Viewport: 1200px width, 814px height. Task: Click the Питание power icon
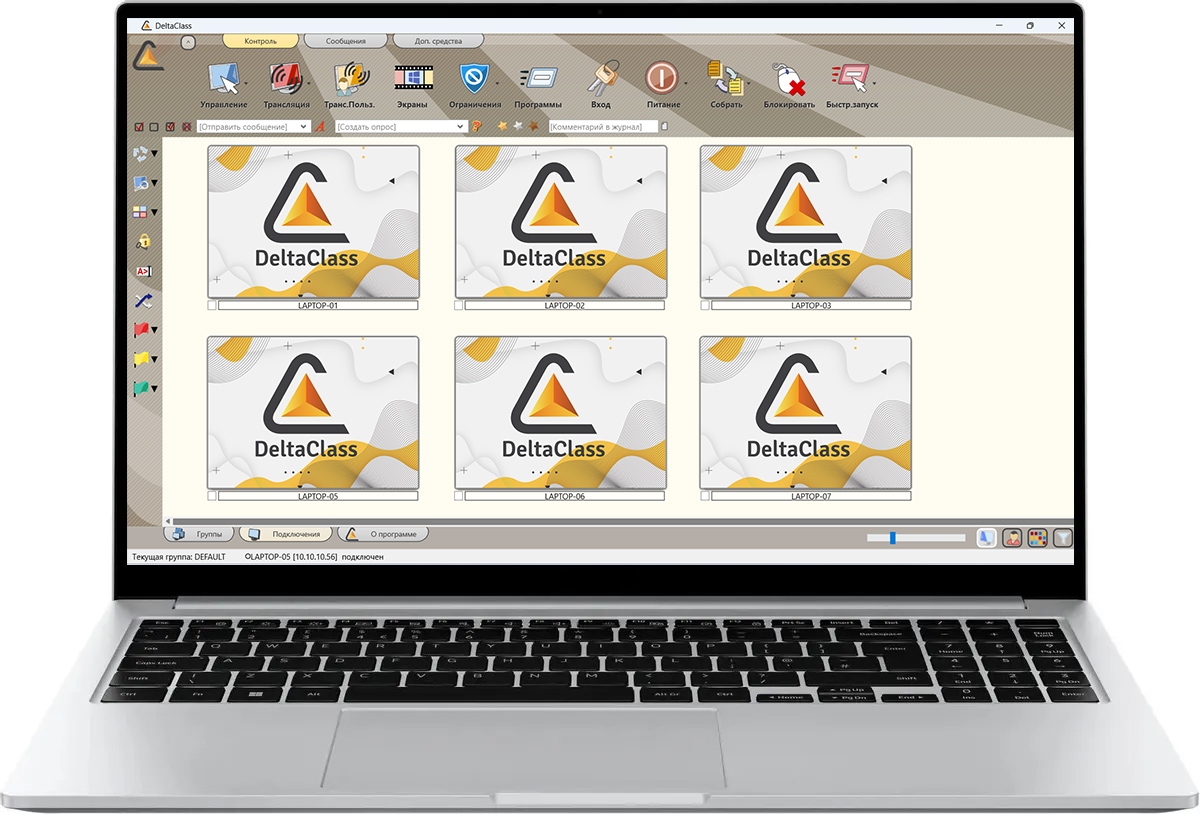[x=661, y=79]
